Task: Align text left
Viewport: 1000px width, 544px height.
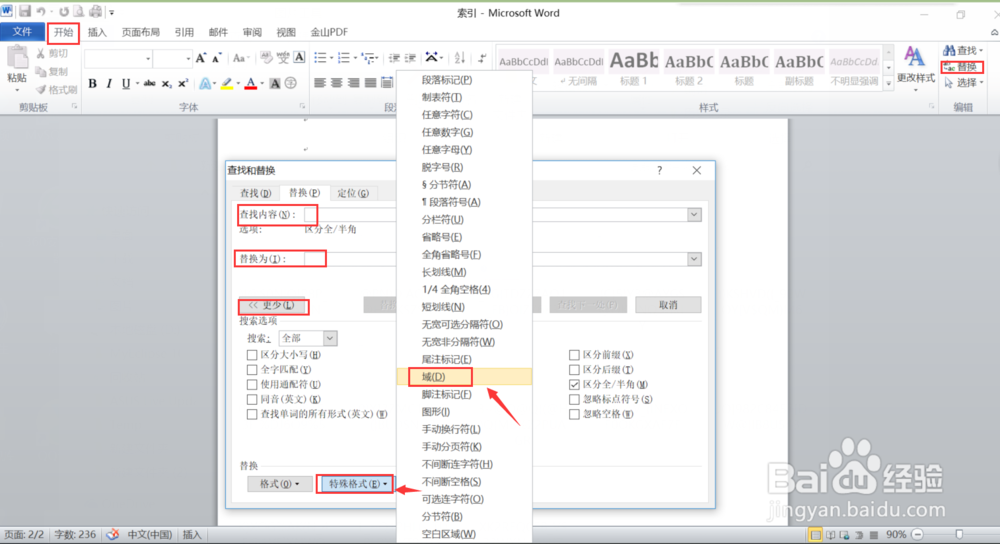Action: pyautogui.click(x=320, y=83)
